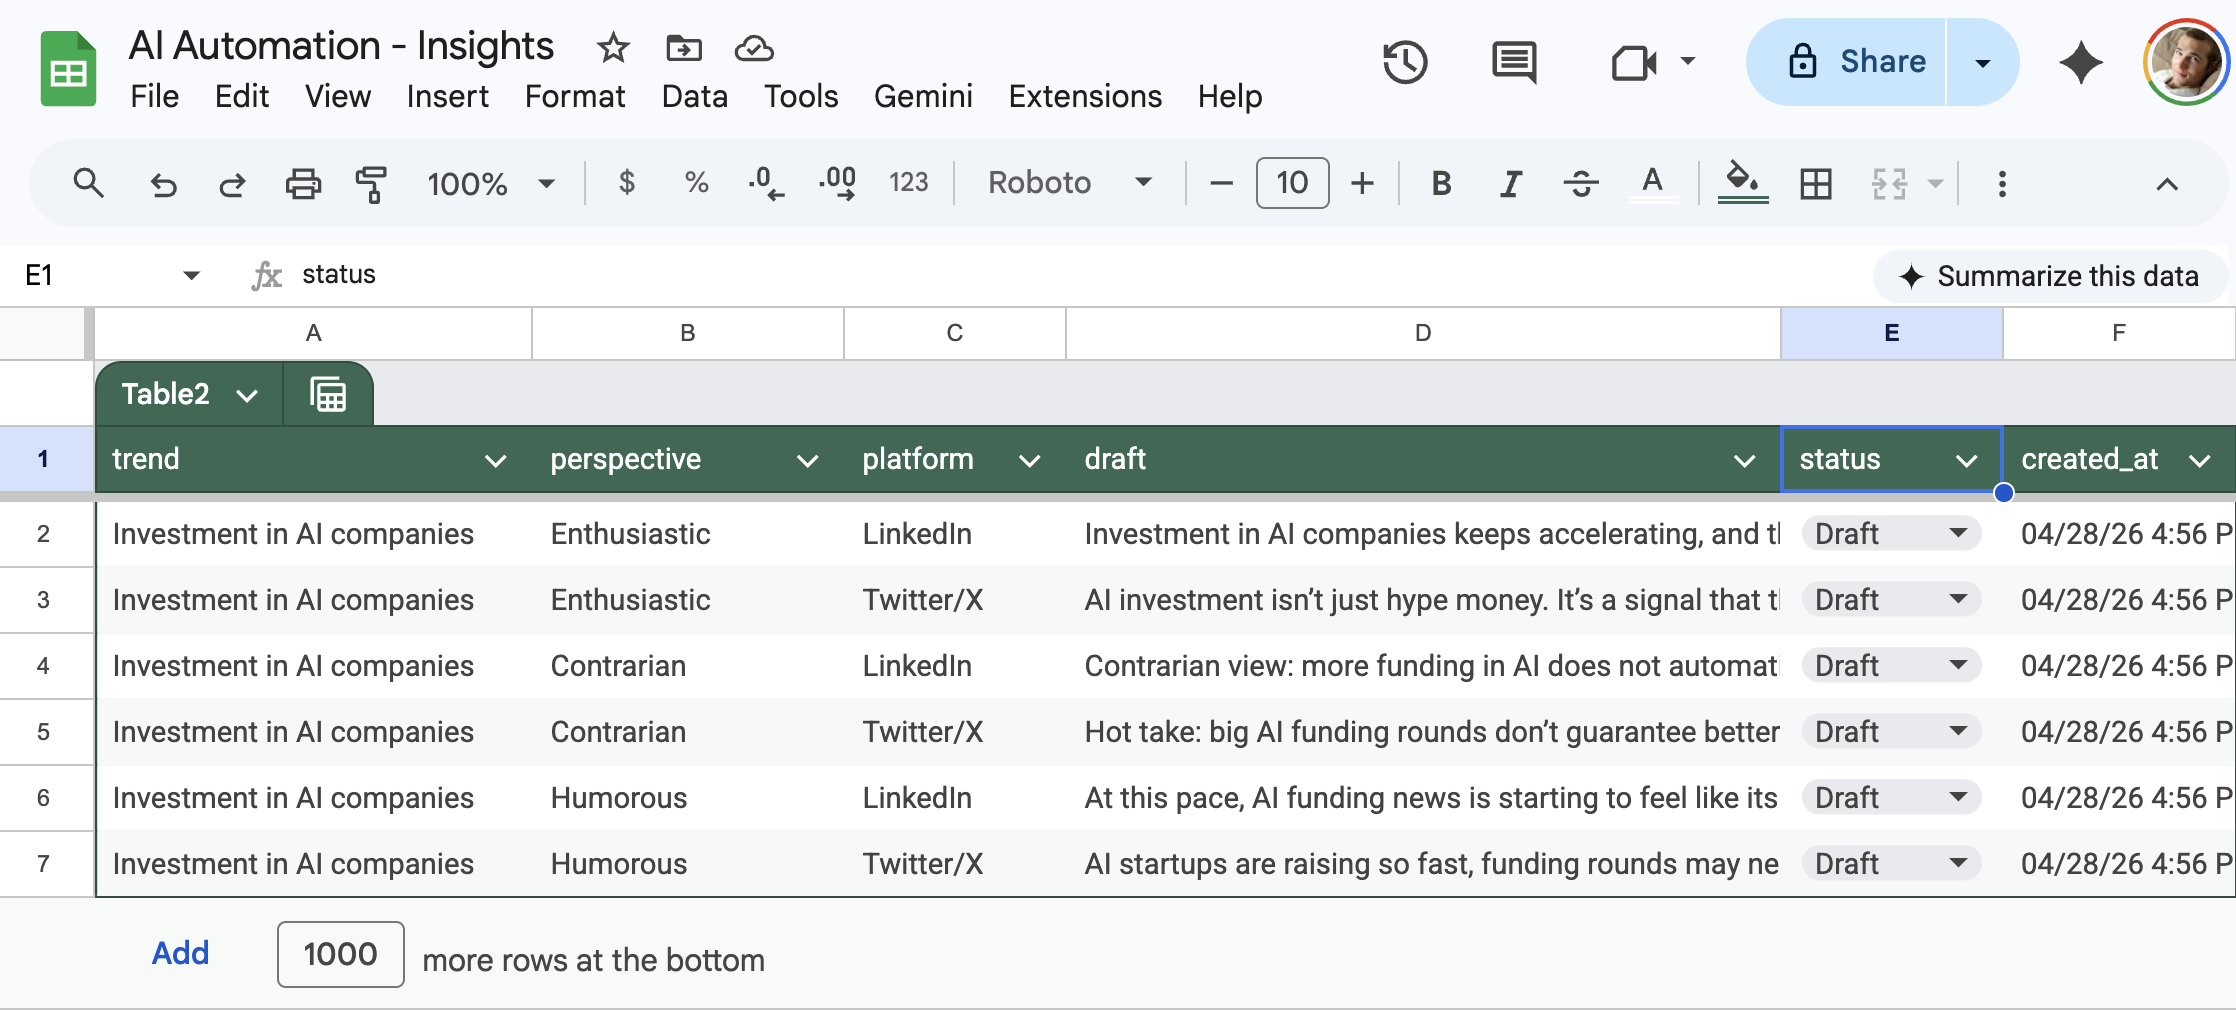Open the status column dropdown
Image resolution: width=2236 pixels, height=1010 pixels.
pyautogui.click(x=1966, y=461)
